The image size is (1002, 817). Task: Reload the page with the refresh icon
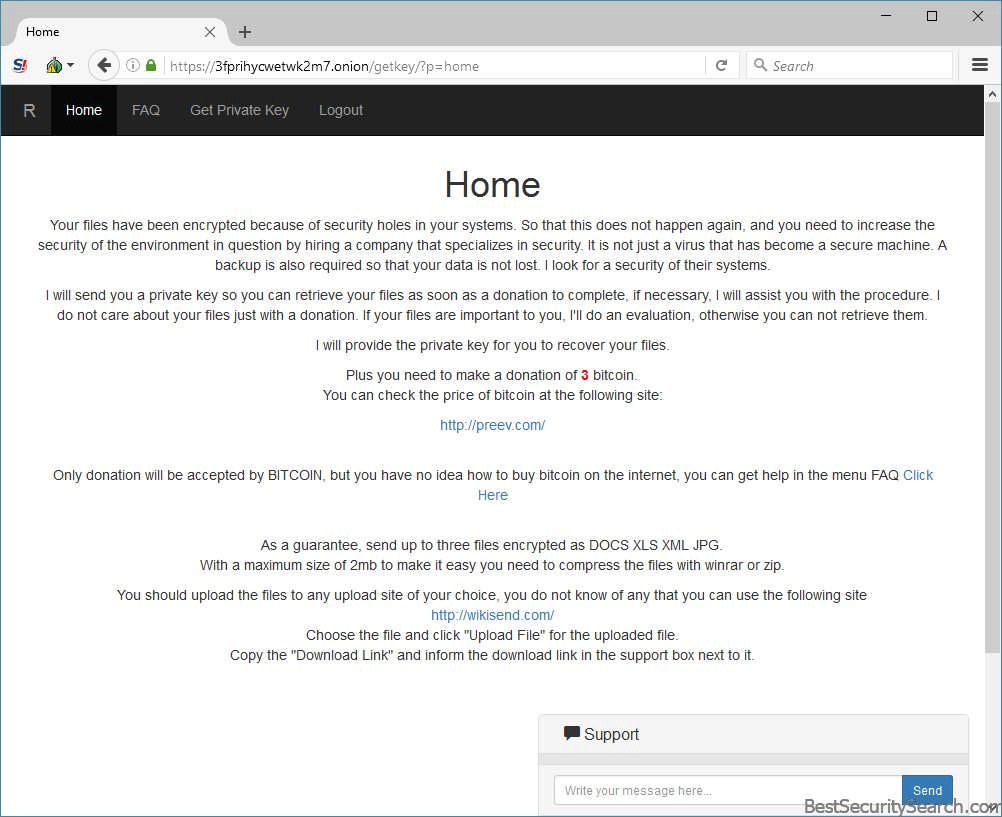[x=721, y=66]
